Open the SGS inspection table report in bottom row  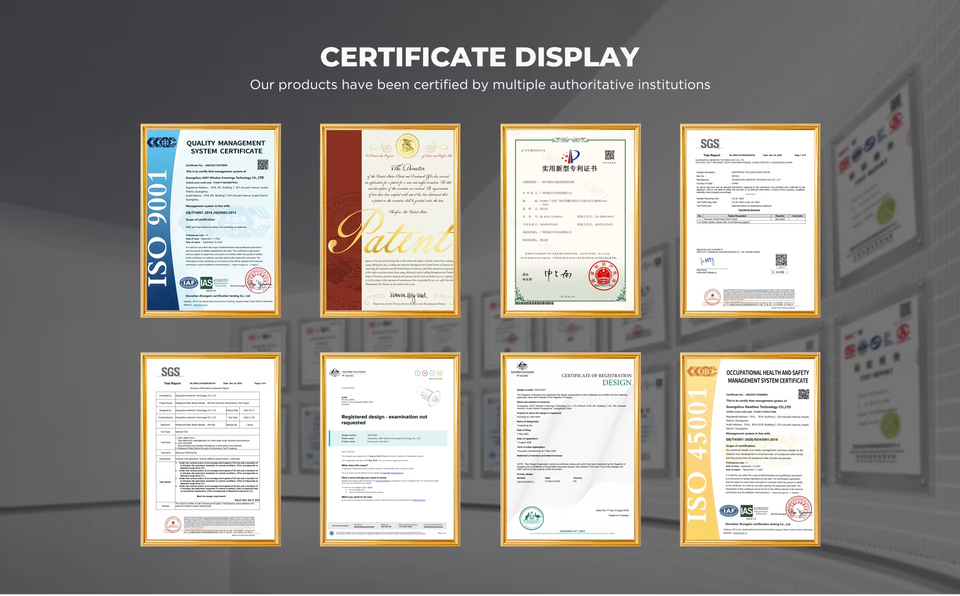coord(211,449)
